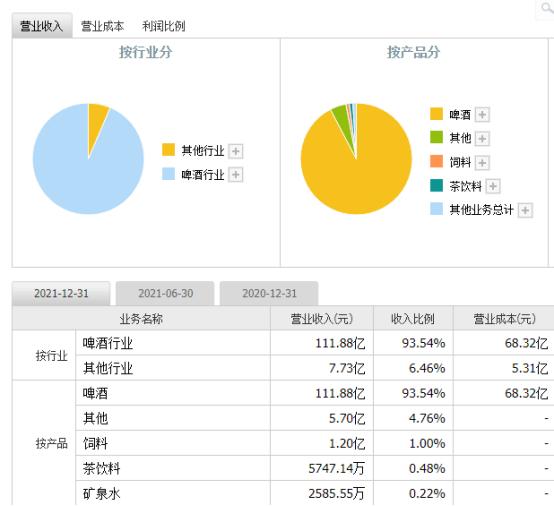Click the yellow 其他行业 legend swatch
The width and height of the screenshot is (554, 506).
tap(168, 149)
